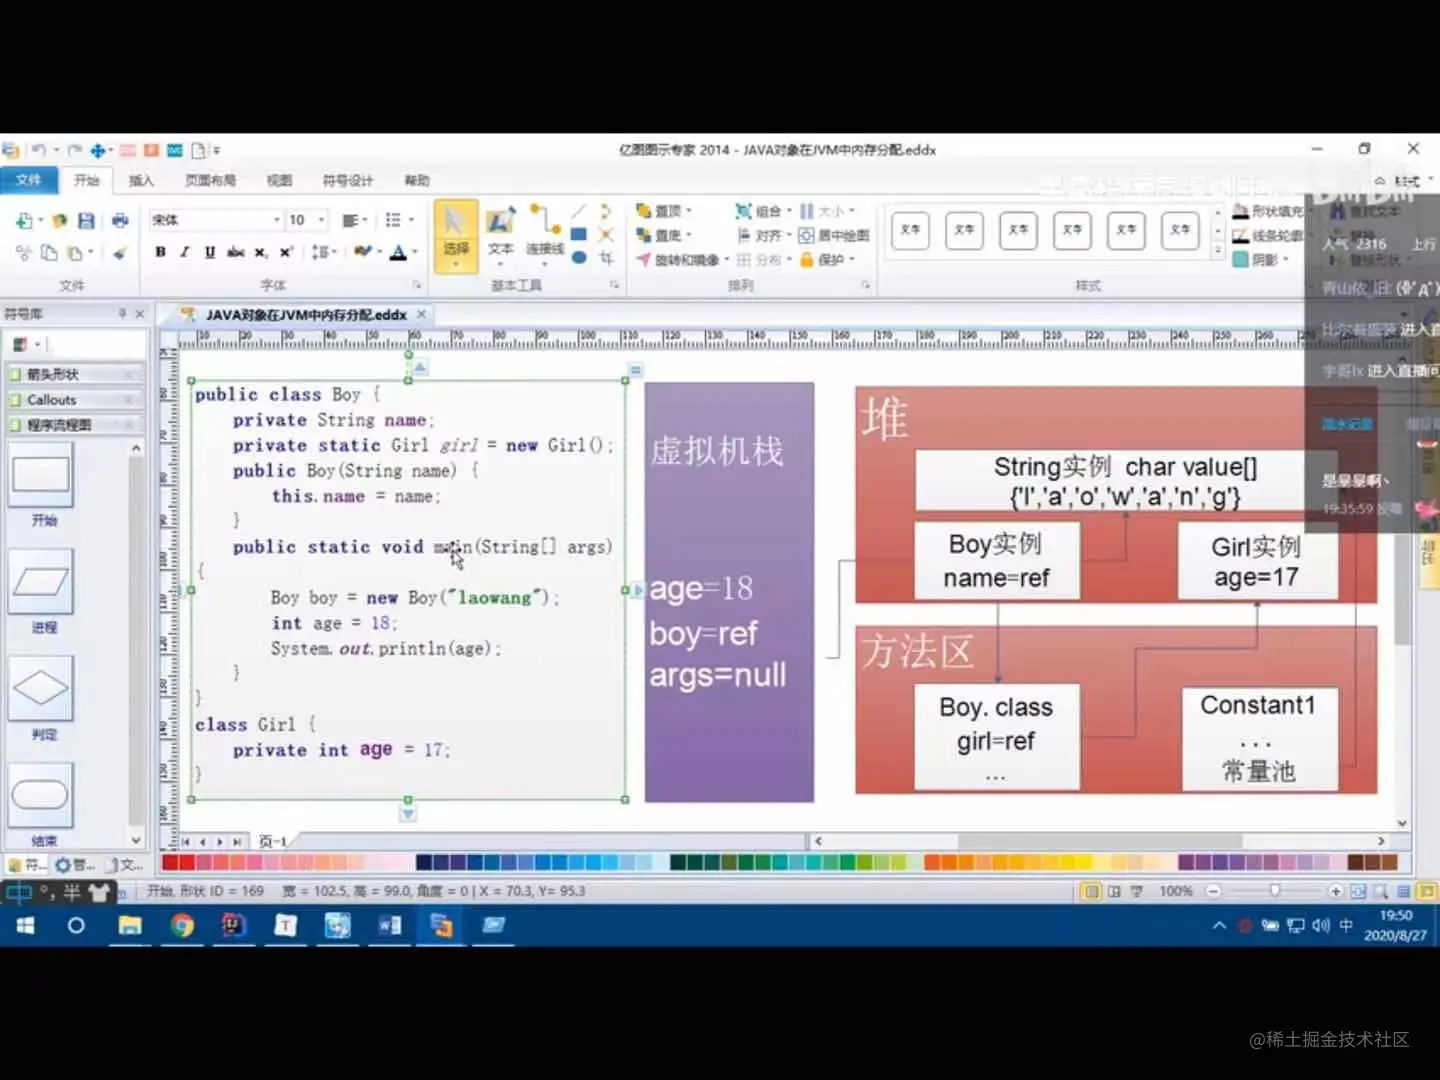This screenshot has width=1440, height=1080.
Task: Adjust the zoom slider handle
Action: click(x=1275, y=890)
